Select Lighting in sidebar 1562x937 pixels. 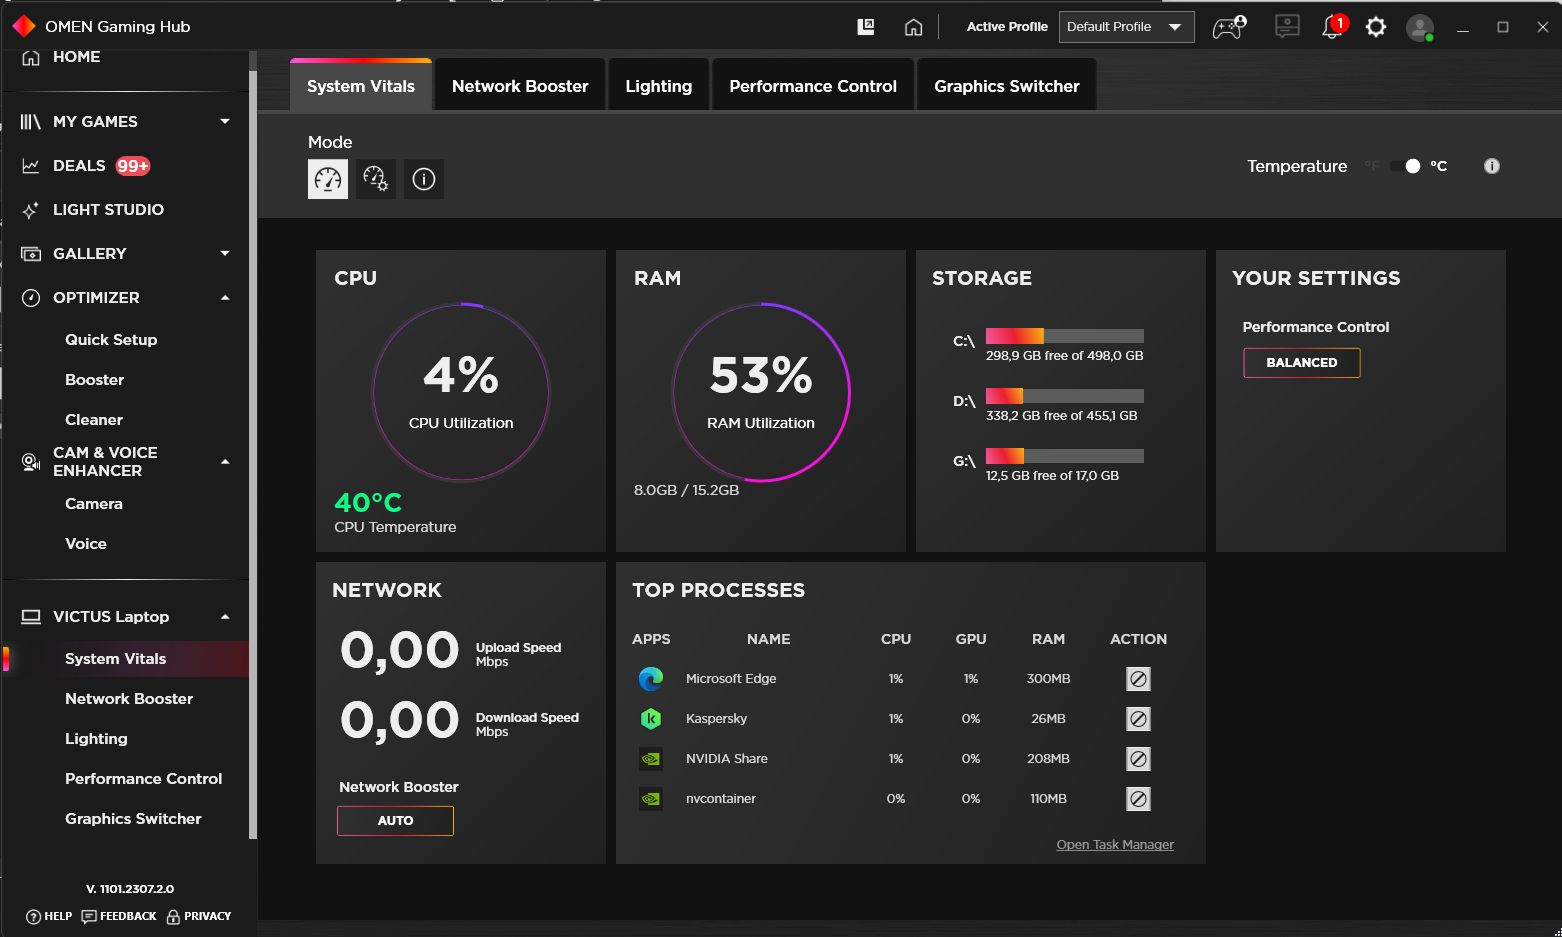click(x=96, y=739)
